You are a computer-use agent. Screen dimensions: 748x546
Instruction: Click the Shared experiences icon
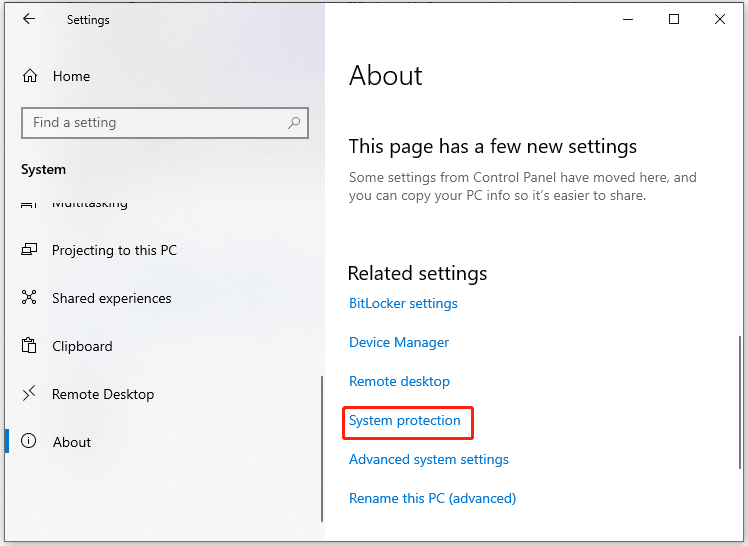[x=29, y=297]
